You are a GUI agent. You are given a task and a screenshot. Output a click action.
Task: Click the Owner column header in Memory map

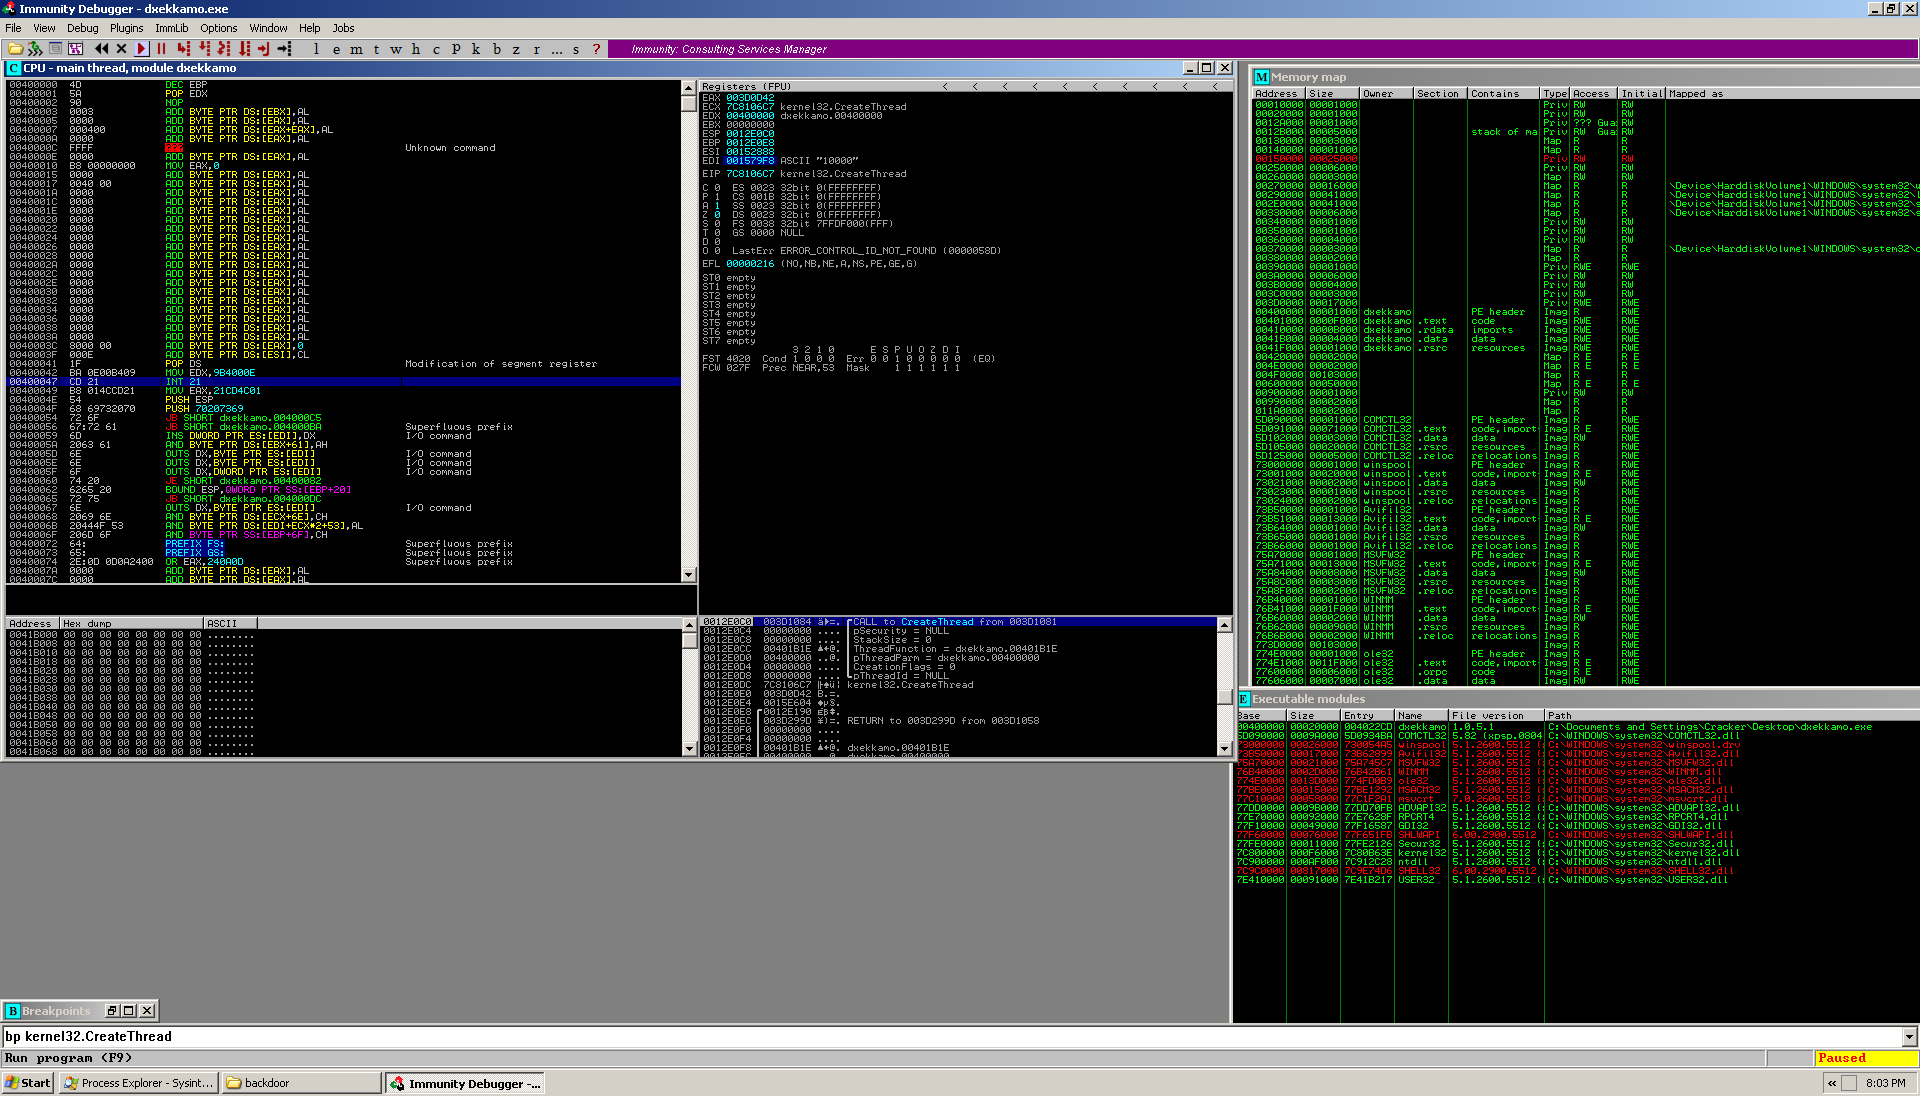(x=1385, y=94)
